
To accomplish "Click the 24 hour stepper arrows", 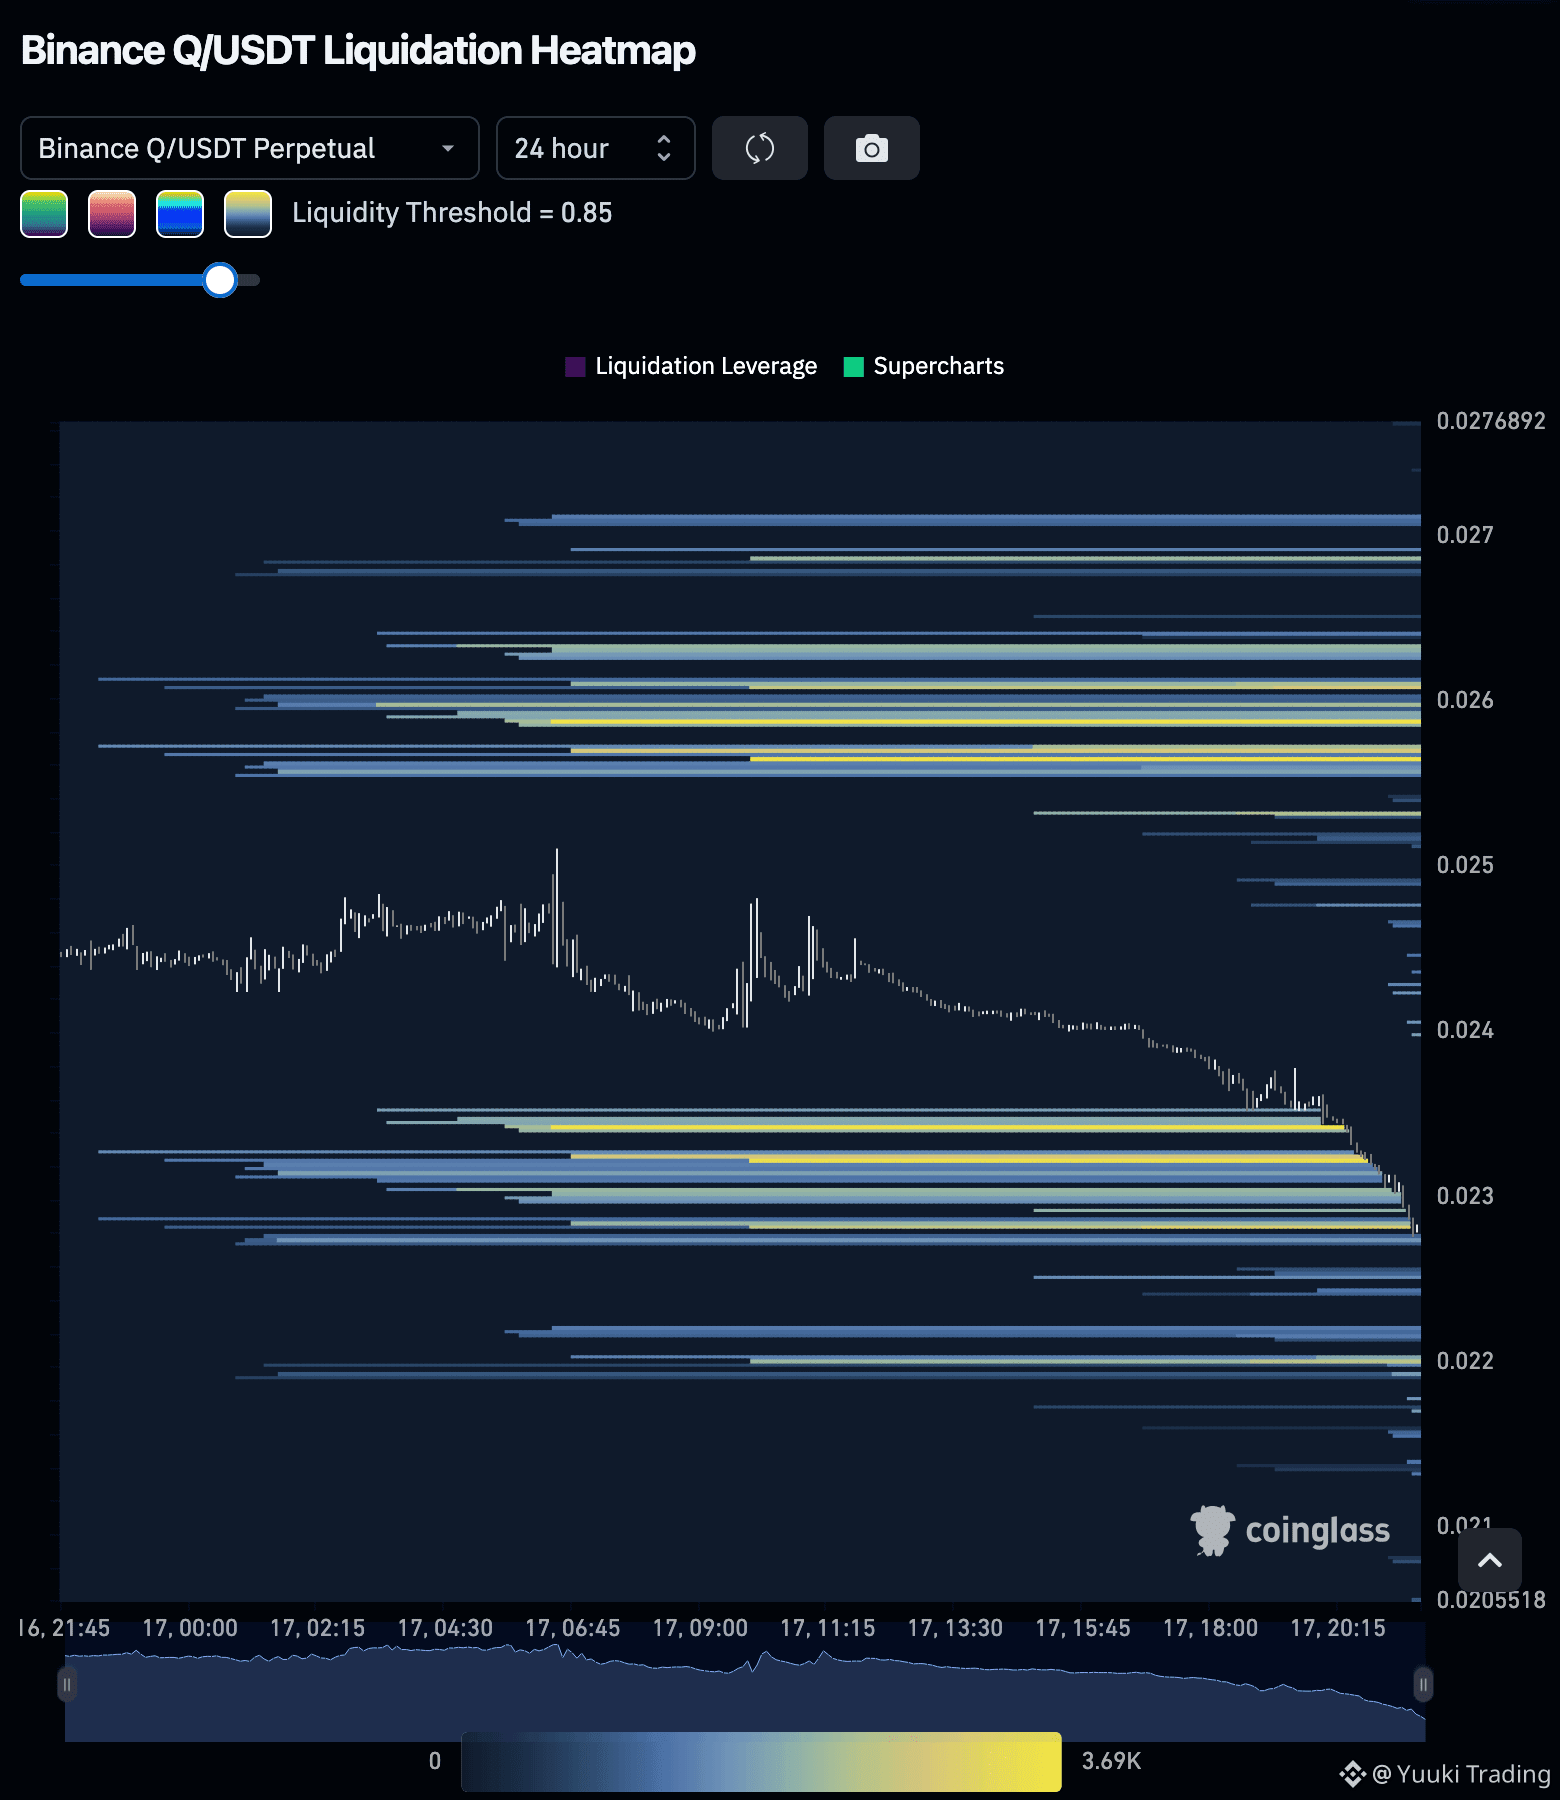I will tap(664, 148).
